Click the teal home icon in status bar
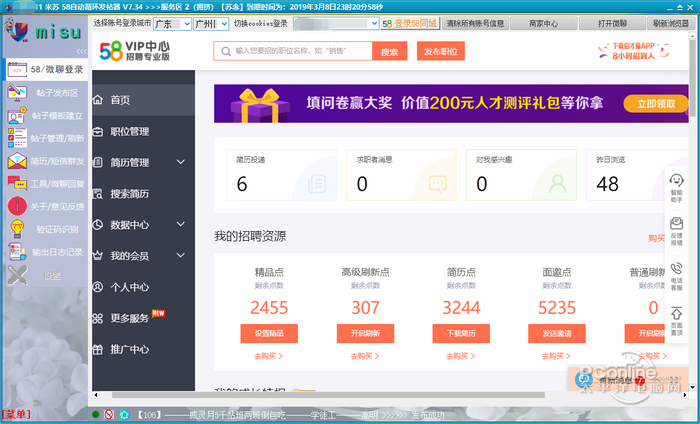 pyautogui.click(x=125, y=415)
